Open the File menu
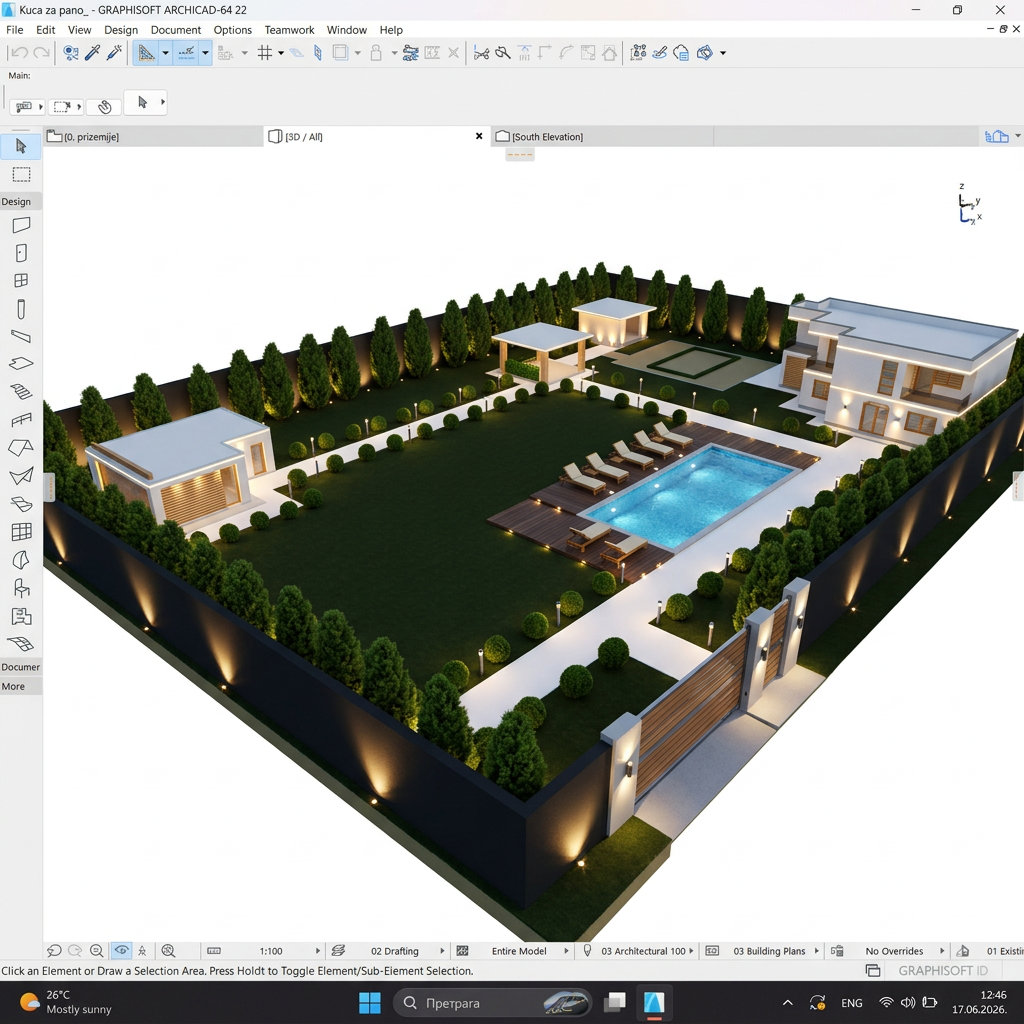 (14, 30)
